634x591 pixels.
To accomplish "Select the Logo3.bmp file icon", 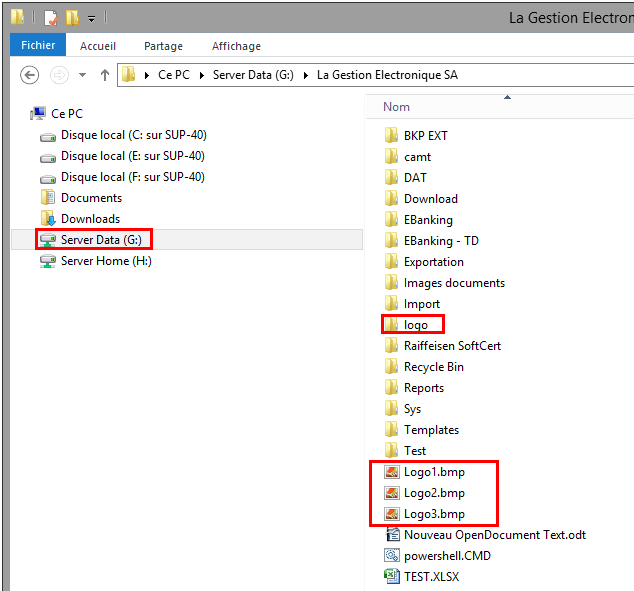I will 392,514.
